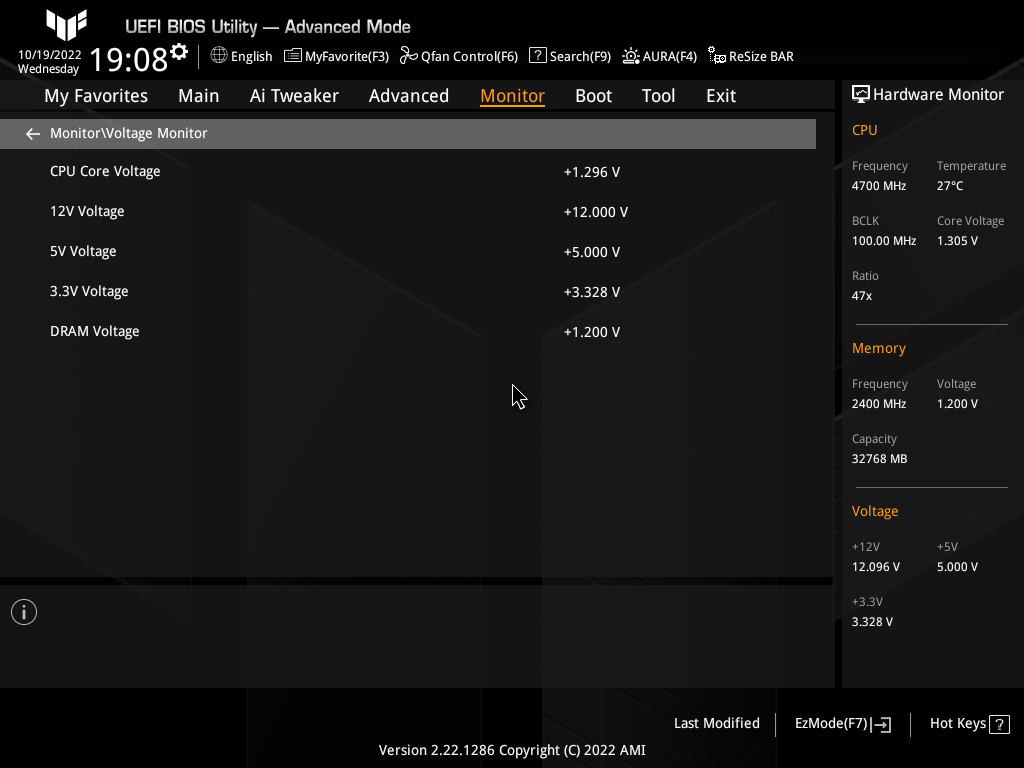Open Qfan Control from the top toolbar
This screenshot has width=1024, height=768.
click(458, 56)
